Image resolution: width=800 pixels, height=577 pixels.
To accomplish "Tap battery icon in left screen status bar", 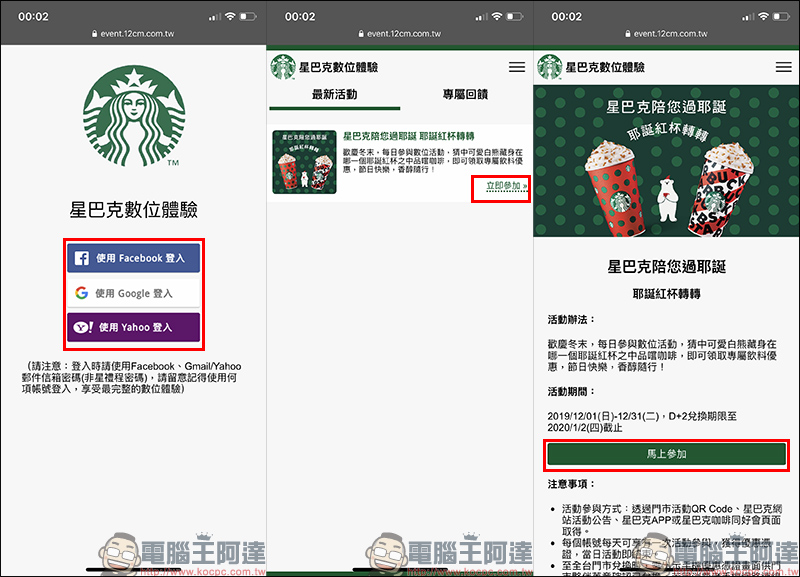I will pos(248,17).
